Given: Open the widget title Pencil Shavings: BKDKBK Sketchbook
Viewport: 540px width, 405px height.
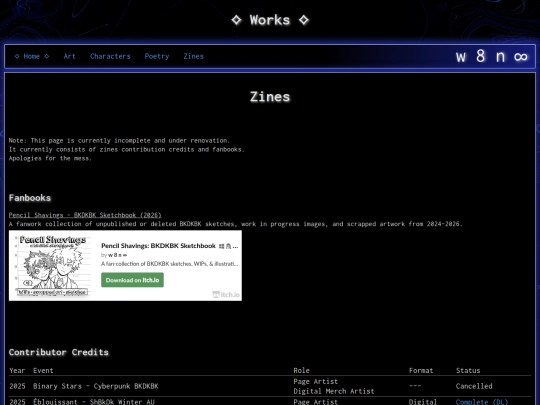Looking at the screenshot, I should [x=158, y=246].
